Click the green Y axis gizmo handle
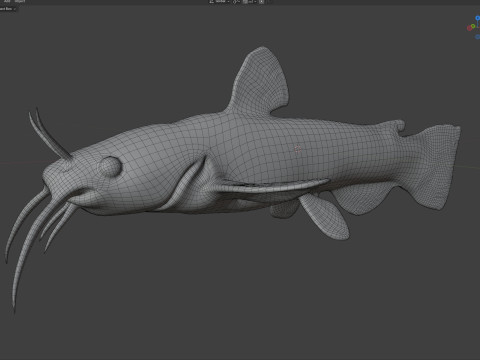Viewport: 480px width, 360px height. pyautogui.click(x=473, y=26)
